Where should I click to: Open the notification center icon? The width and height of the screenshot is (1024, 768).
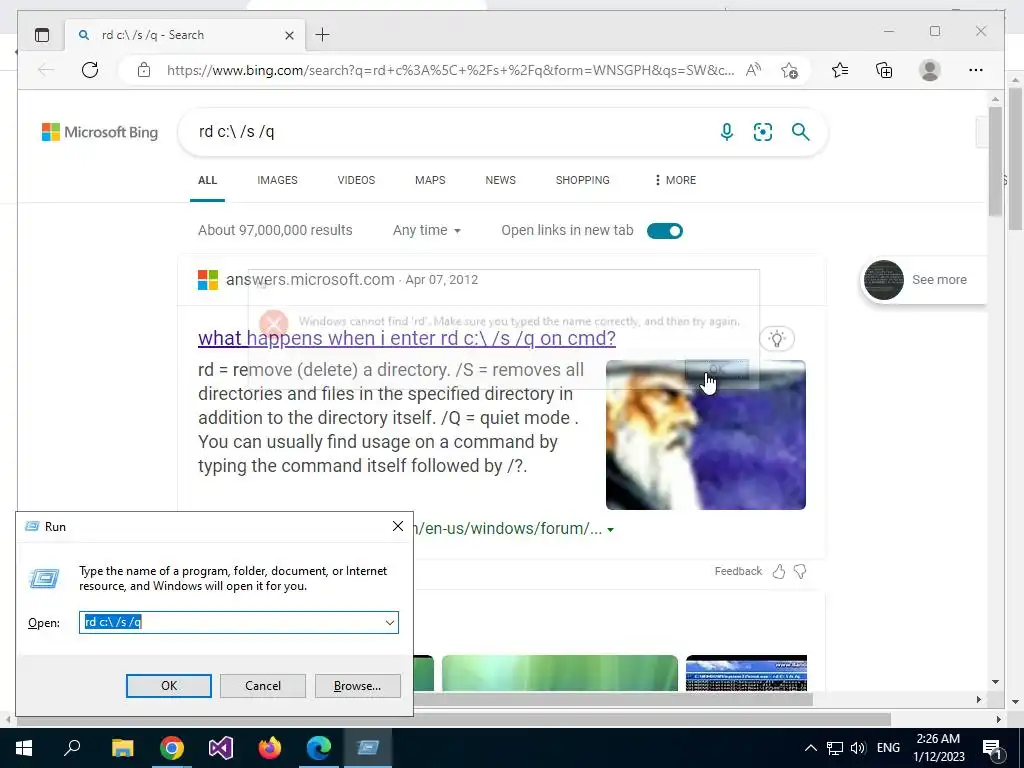click(993, 748)
